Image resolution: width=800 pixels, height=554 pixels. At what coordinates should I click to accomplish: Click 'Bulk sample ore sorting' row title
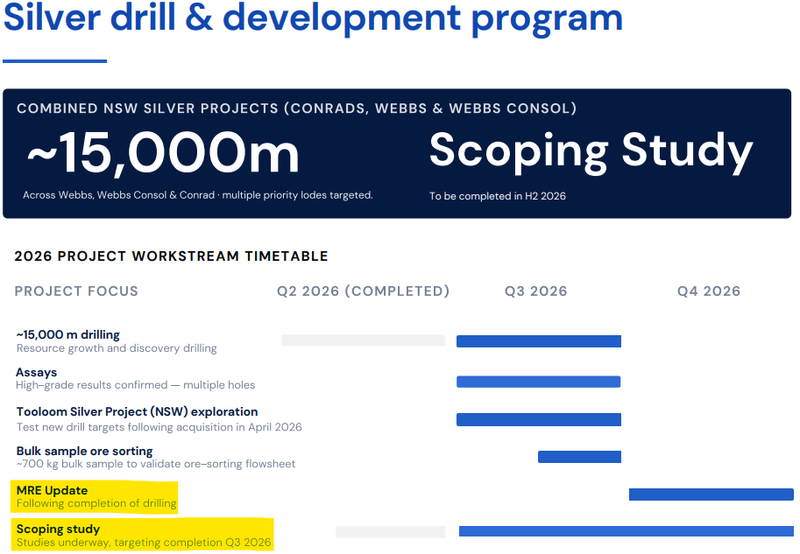coord(84,451)
